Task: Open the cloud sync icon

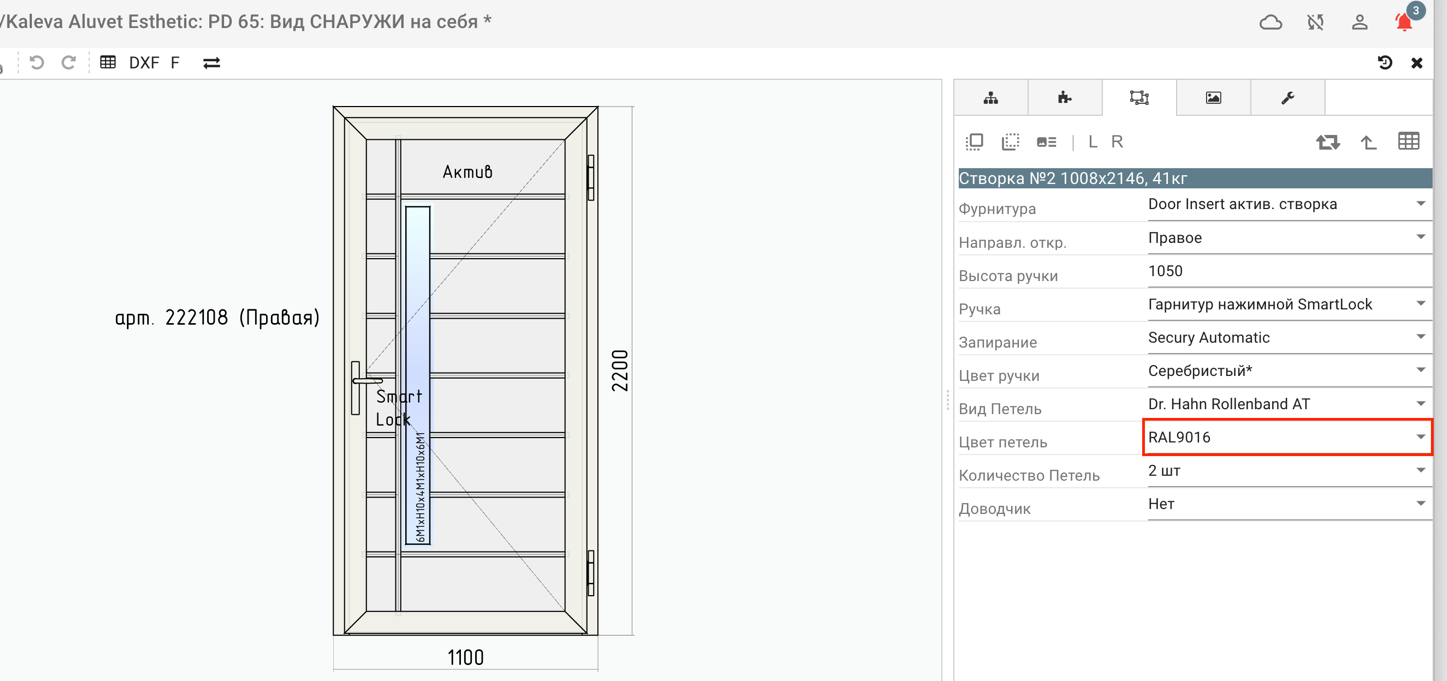Action: [x=1271, y=22]
